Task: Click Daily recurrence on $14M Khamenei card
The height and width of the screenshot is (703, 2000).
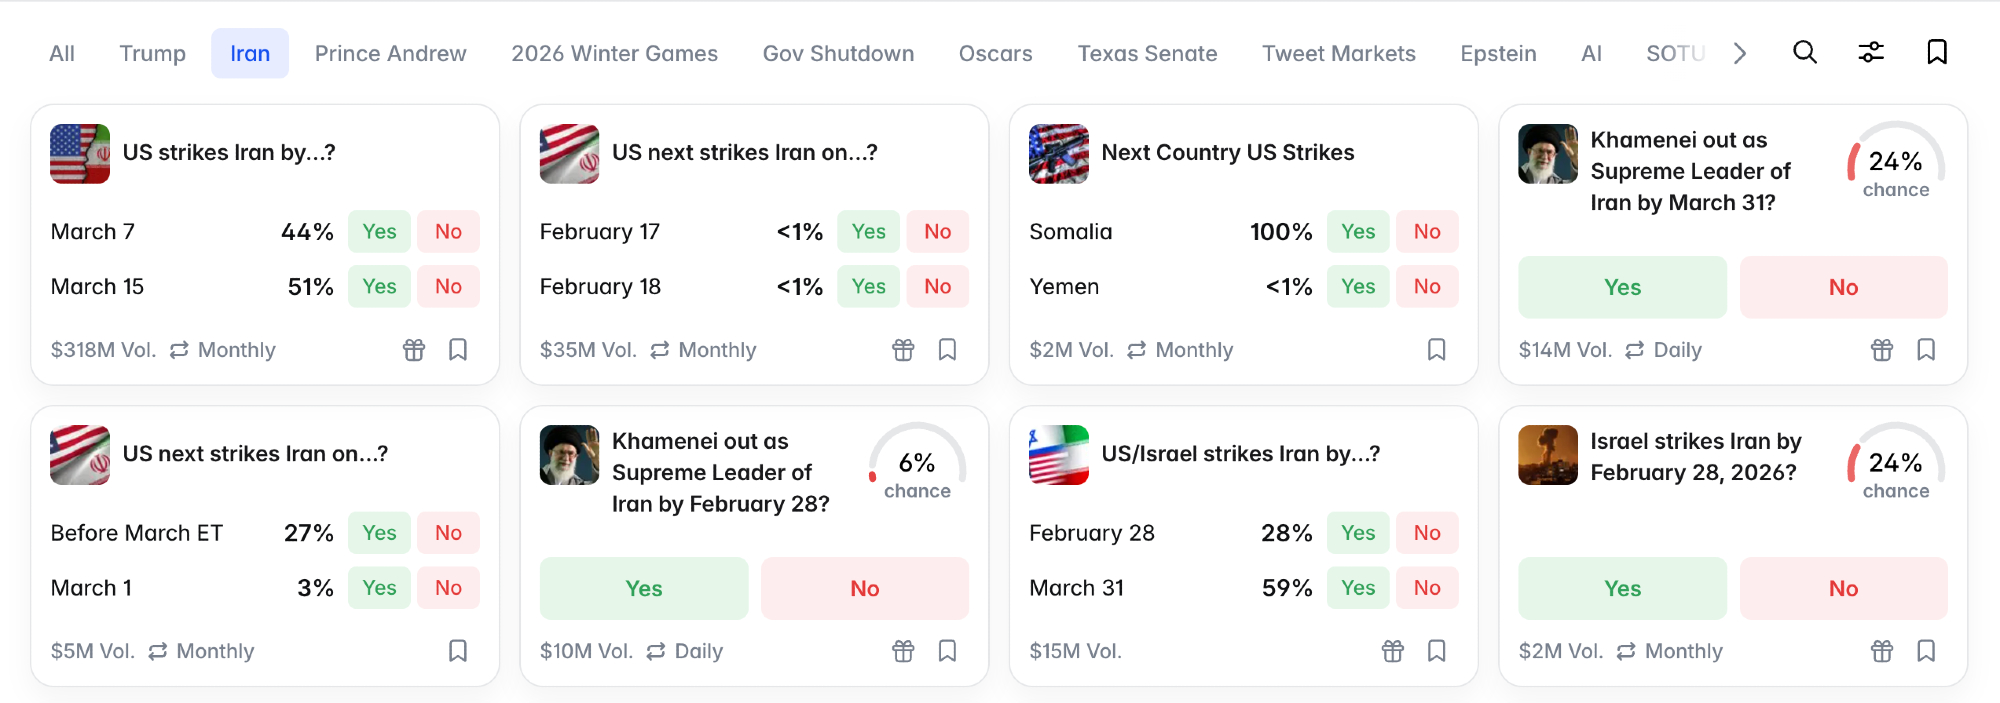Action: pyautogui.click(x=1664, y=350)
